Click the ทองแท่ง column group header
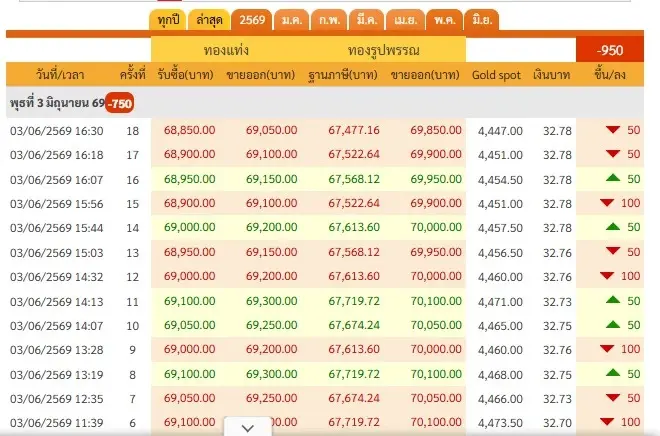The image size is (660, 436). click(226, 51)
